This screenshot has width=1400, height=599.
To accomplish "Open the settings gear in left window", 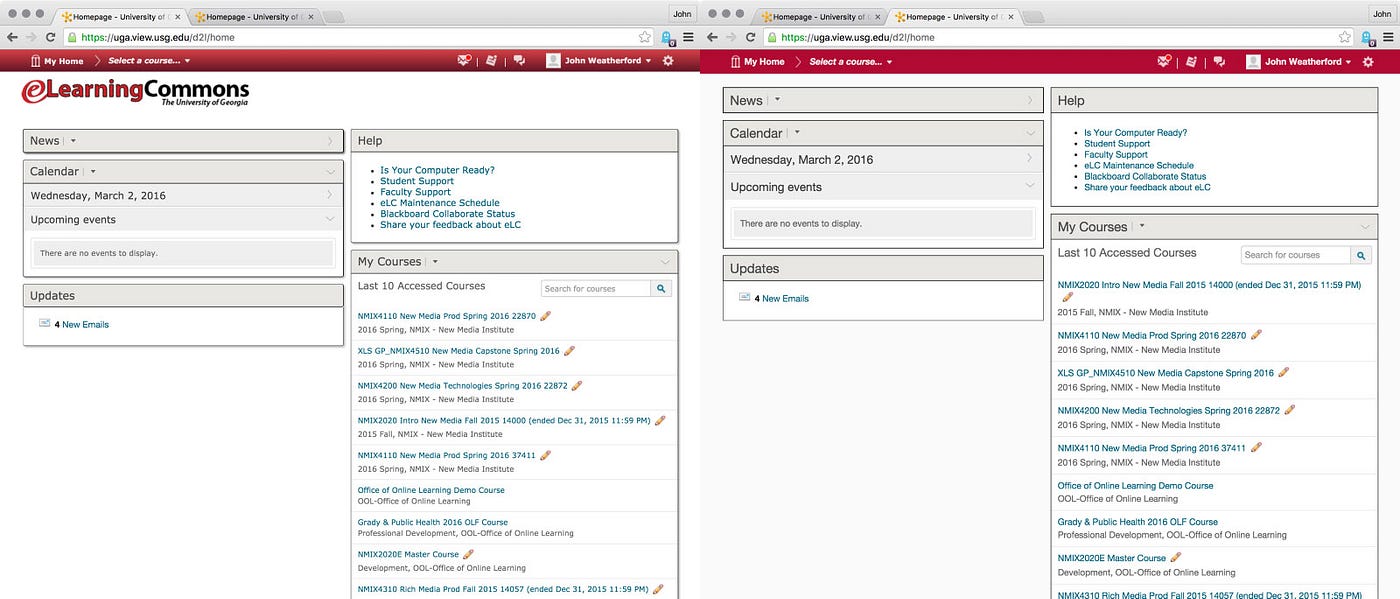I will coord(668,61).
